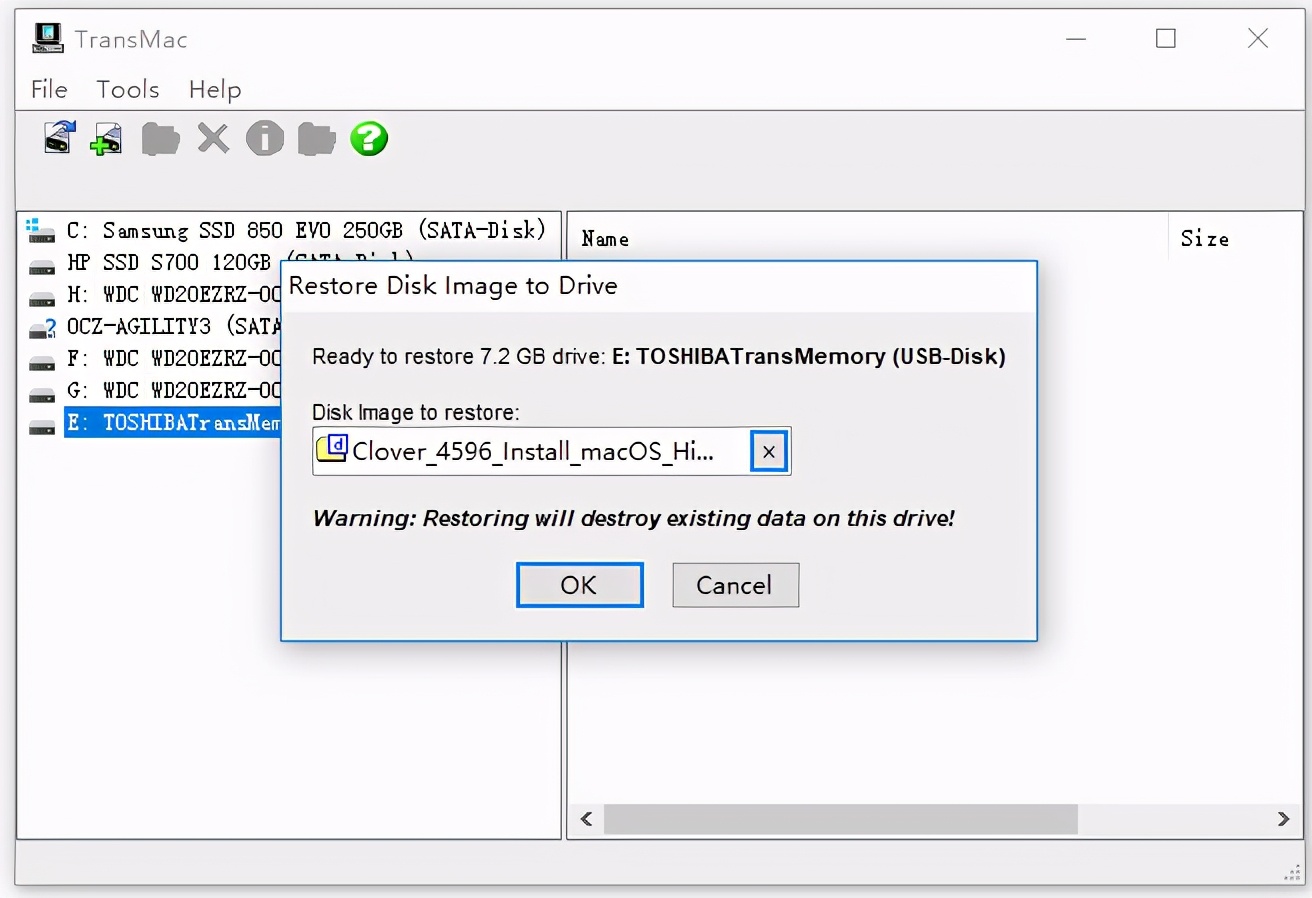Open the Tools menu

click(x=128, y=89)
